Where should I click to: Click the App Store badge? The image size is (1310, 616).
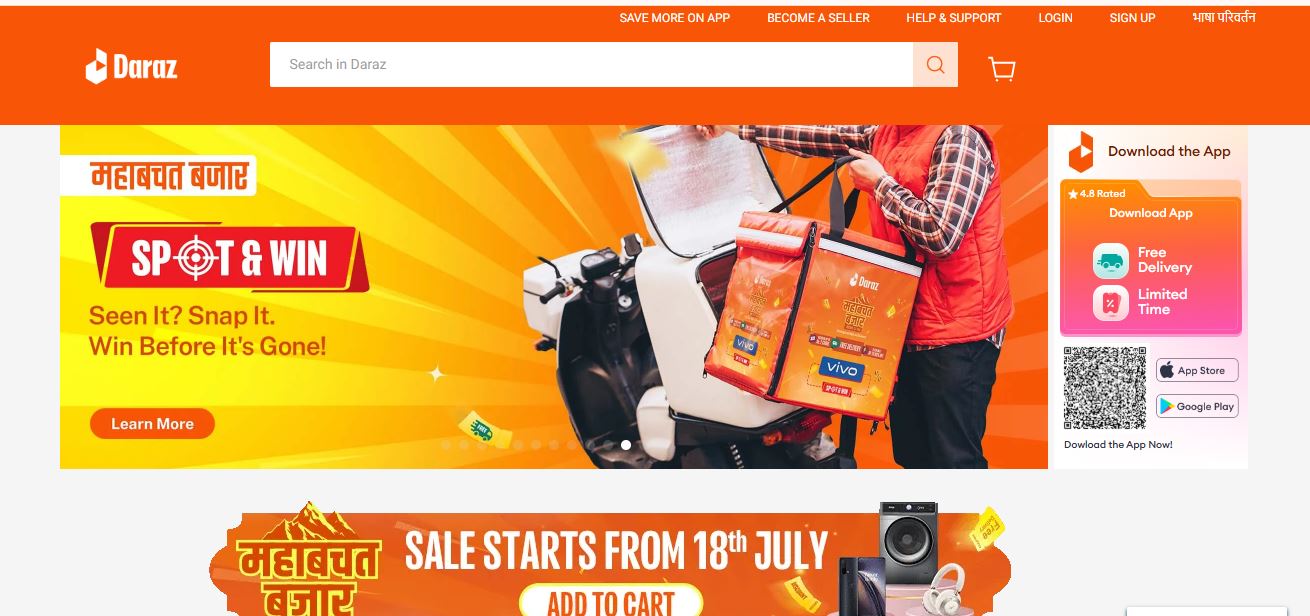tap(1197, 370)
